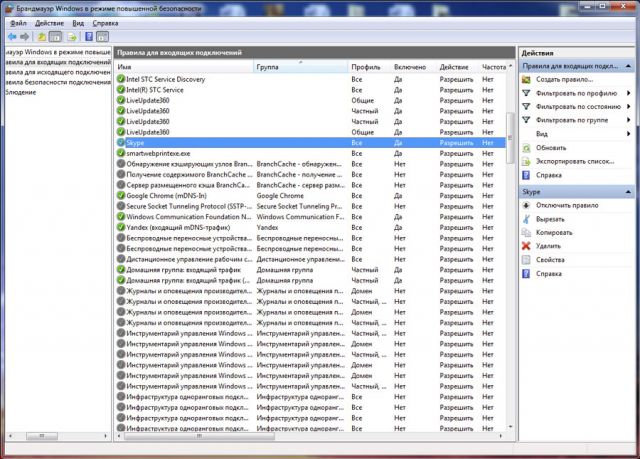Click the green check icon of Intel STC Service Discovery
640x459 pixels.
click(x=121, y=79)
